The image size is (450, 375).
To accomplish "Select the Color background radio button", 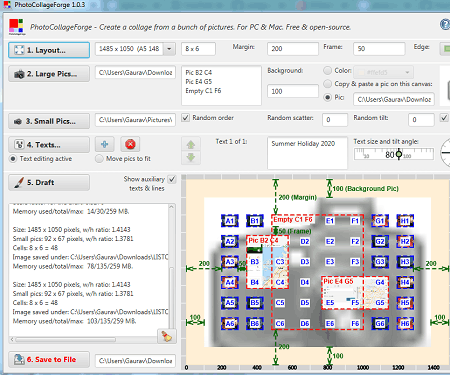I will click(328, 70).
